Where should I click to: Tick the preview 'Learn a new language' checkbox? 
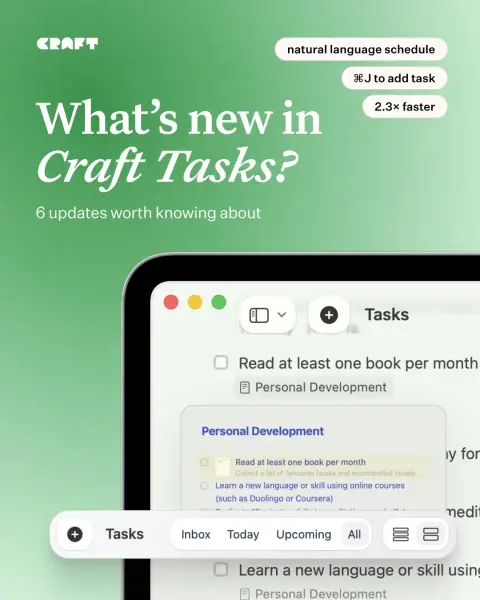point(204,486)
